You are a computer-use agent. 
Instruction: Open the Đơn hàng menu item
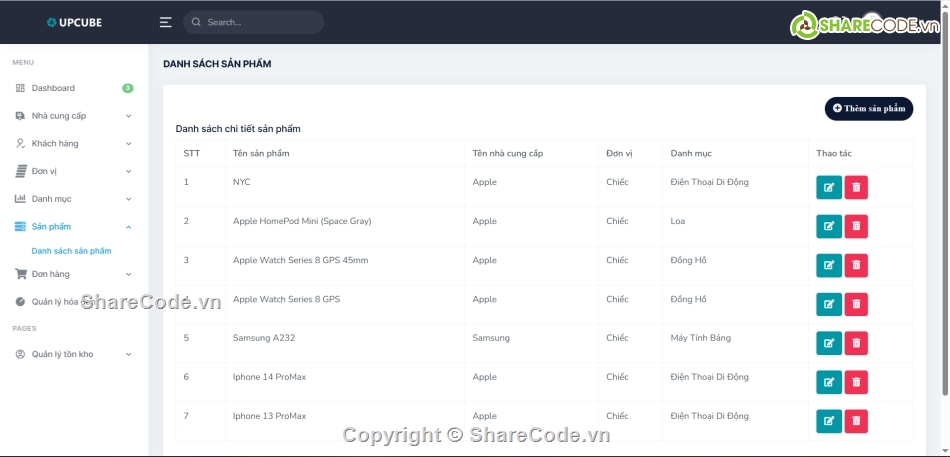(74, 274)
